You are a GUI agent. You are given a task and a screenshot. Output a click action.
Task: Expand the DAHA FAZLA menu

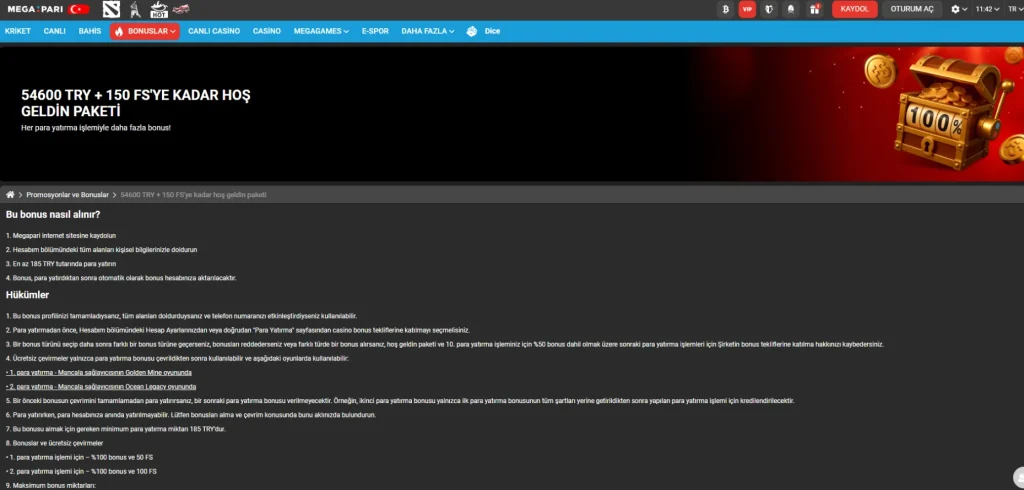point(428,31)
